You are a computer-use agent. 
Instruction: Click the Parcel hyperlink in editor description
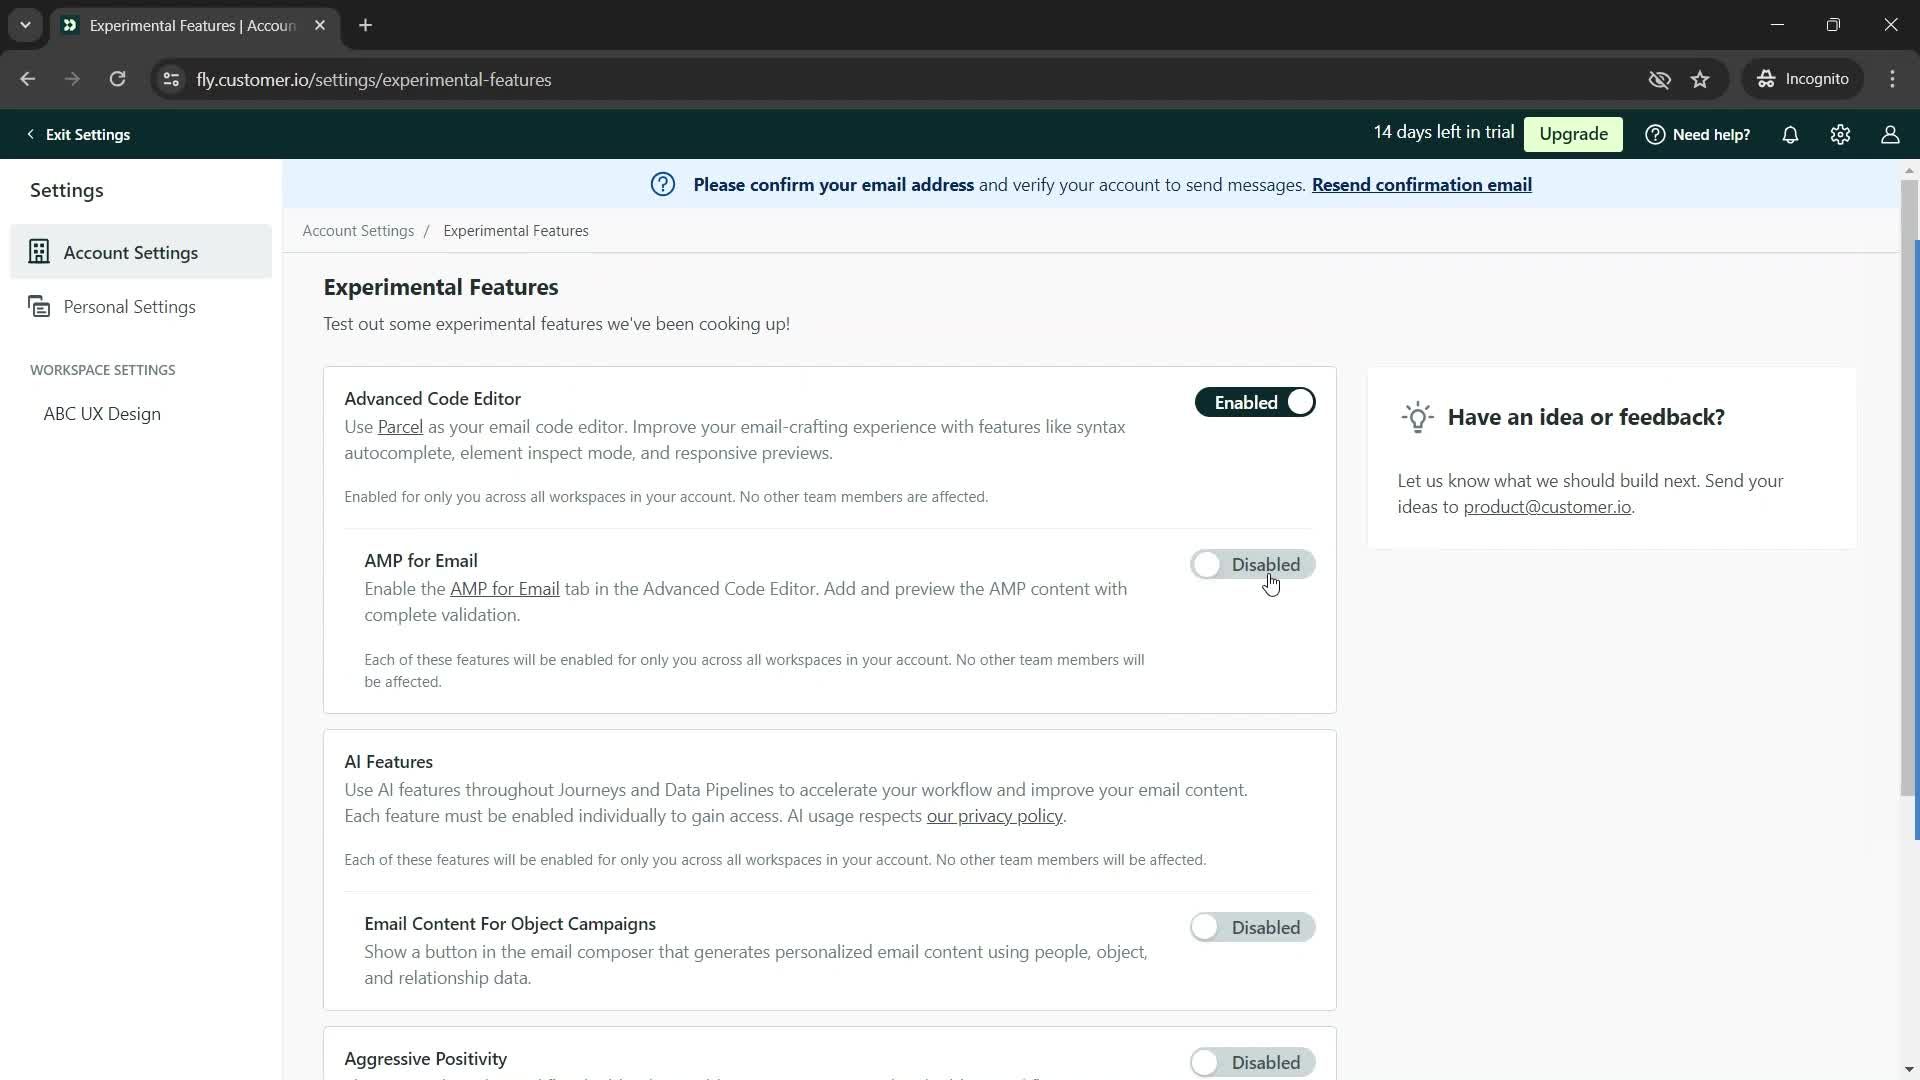[x=400, y=426]
